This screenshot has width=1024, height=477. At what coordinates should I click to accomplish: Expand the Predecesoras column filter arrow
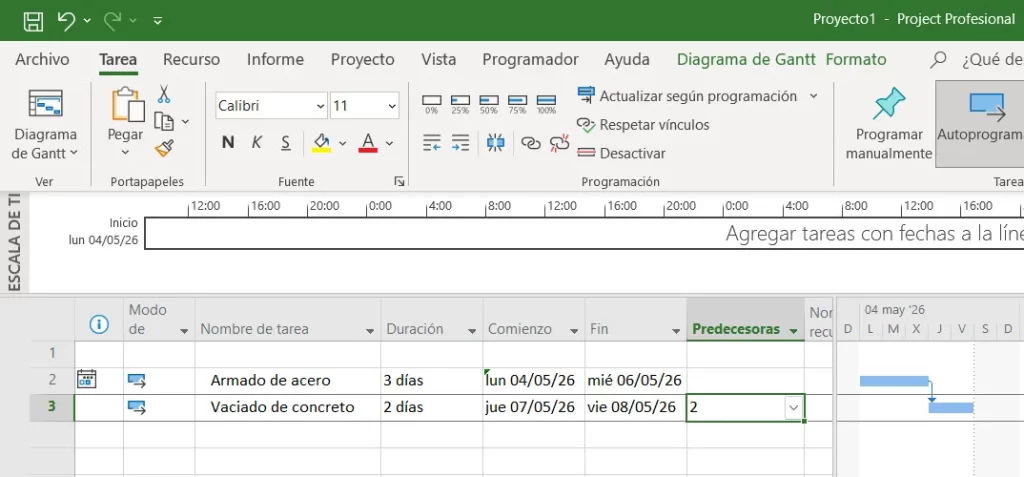tap(793, 330)
